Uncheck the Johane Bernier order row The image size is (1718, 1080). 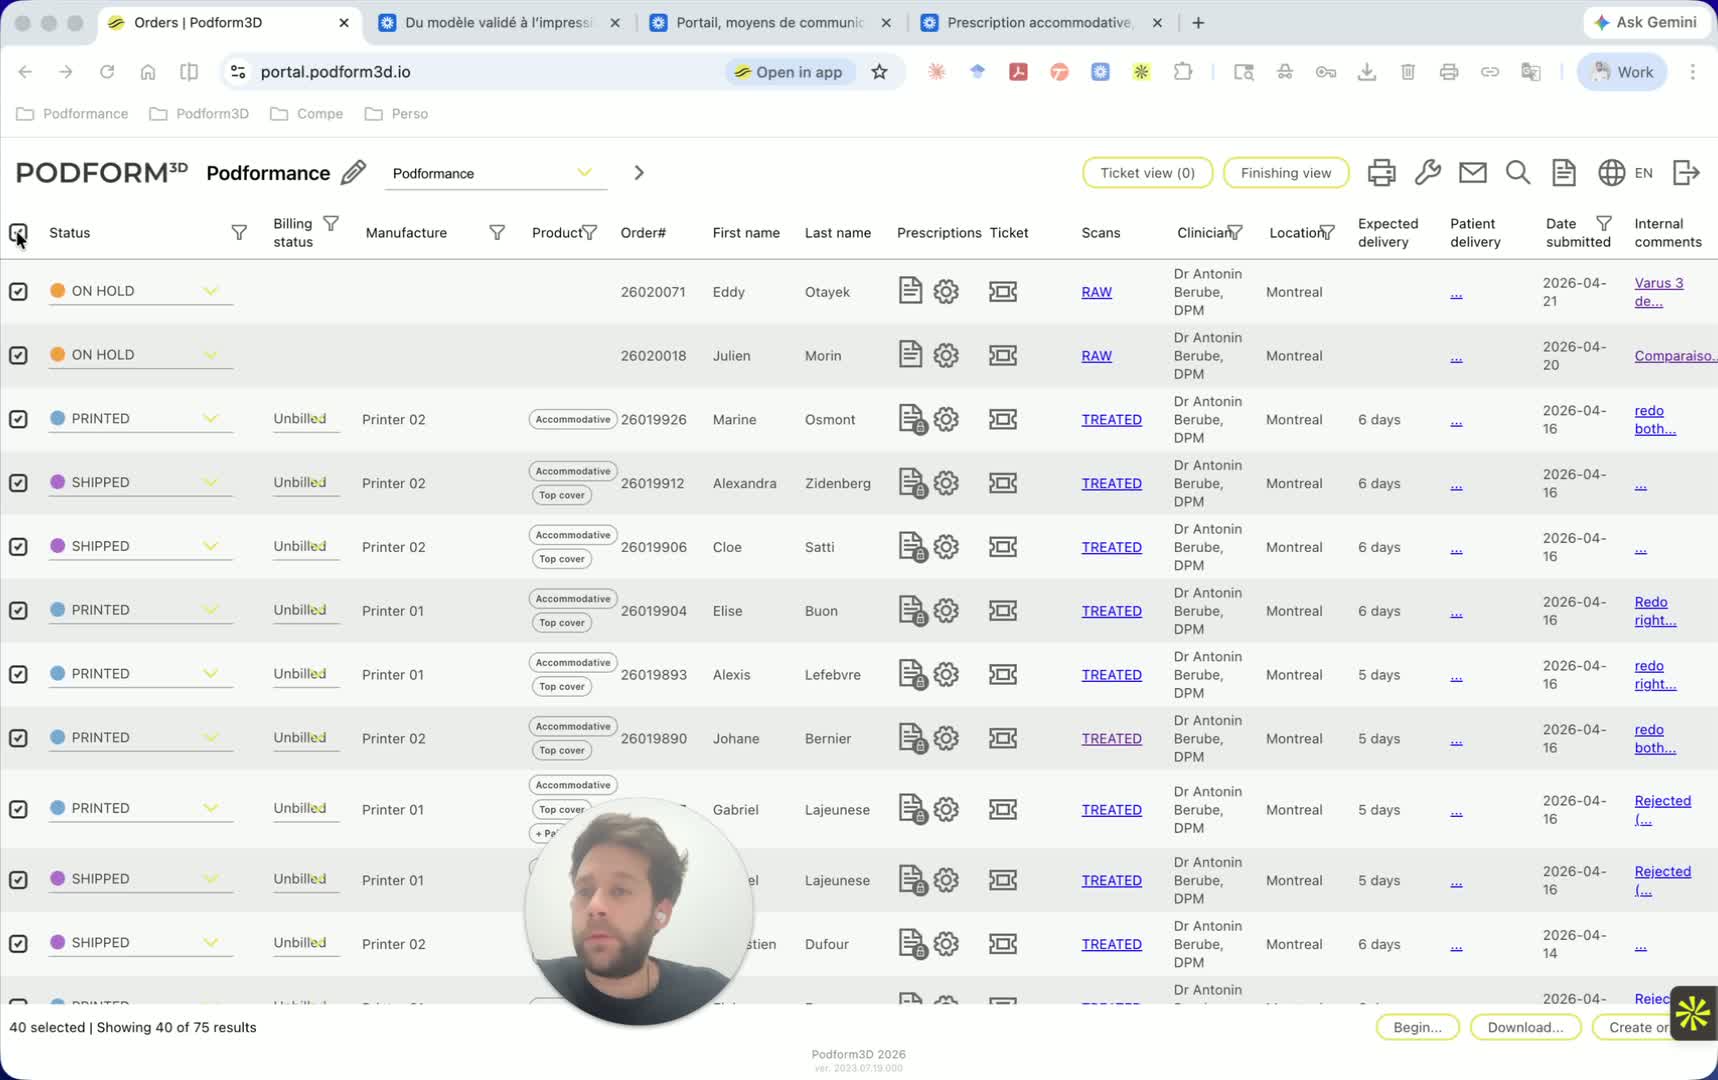click(x=18, y=738)
